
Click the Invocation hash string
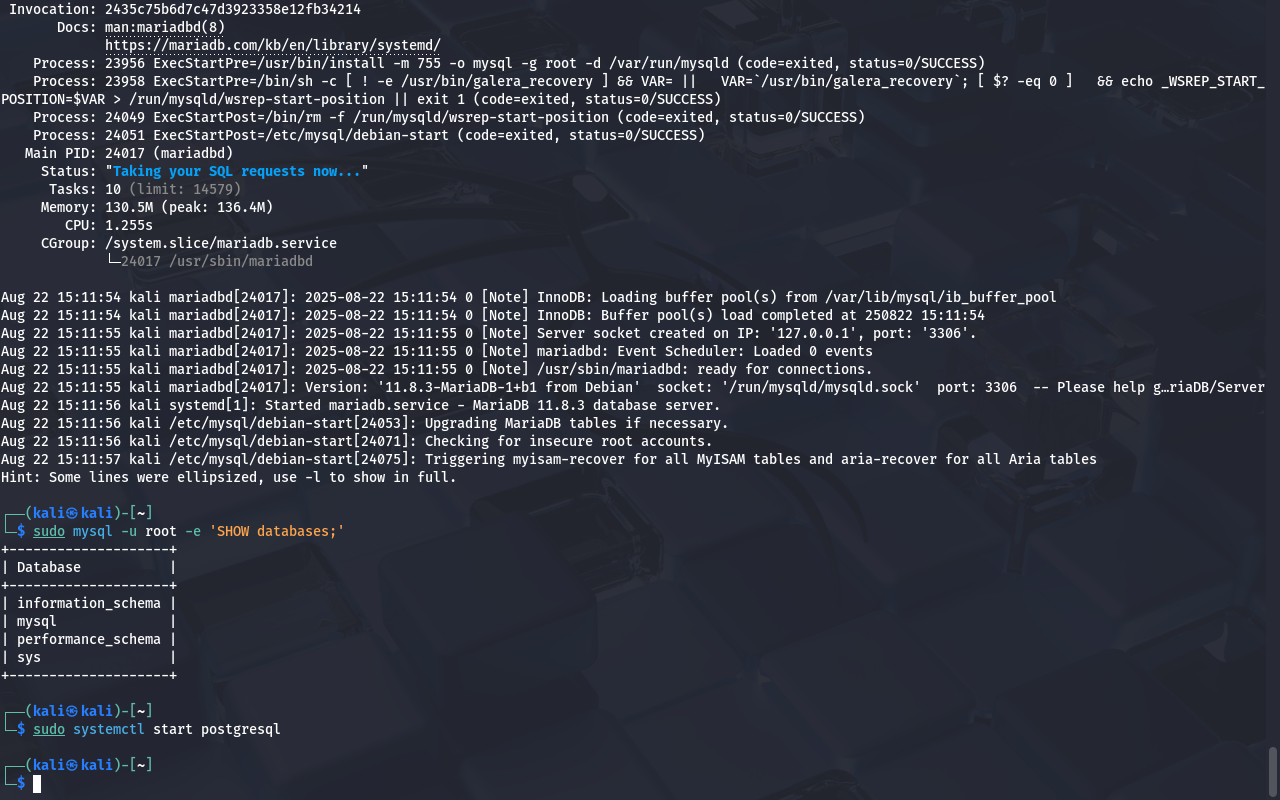coord(233,9)
